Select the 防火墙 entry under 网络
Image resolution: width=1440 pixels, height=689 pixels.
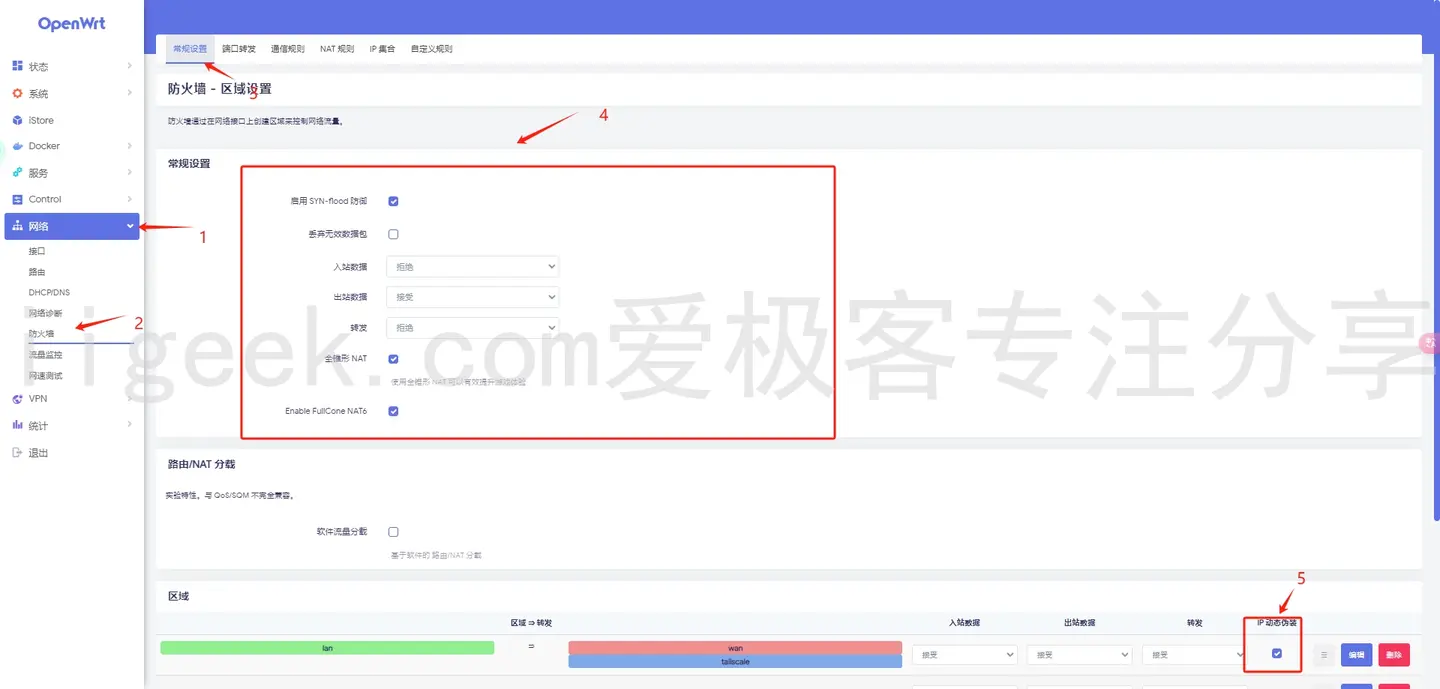tap(40, 333)
